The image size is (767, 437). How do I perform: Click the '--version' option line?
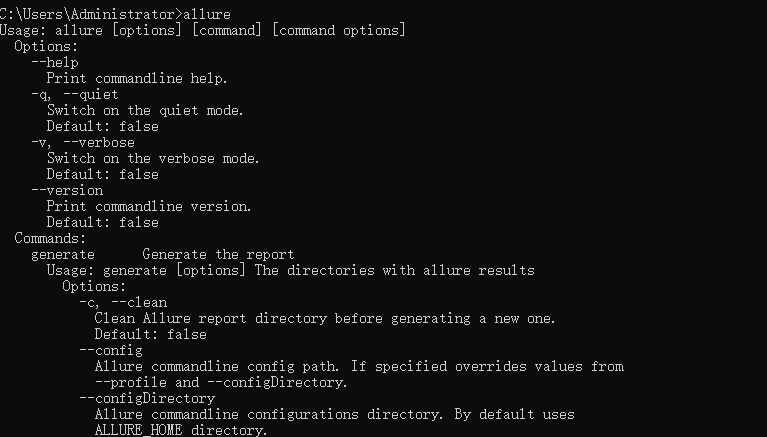(x=67, y=190)
